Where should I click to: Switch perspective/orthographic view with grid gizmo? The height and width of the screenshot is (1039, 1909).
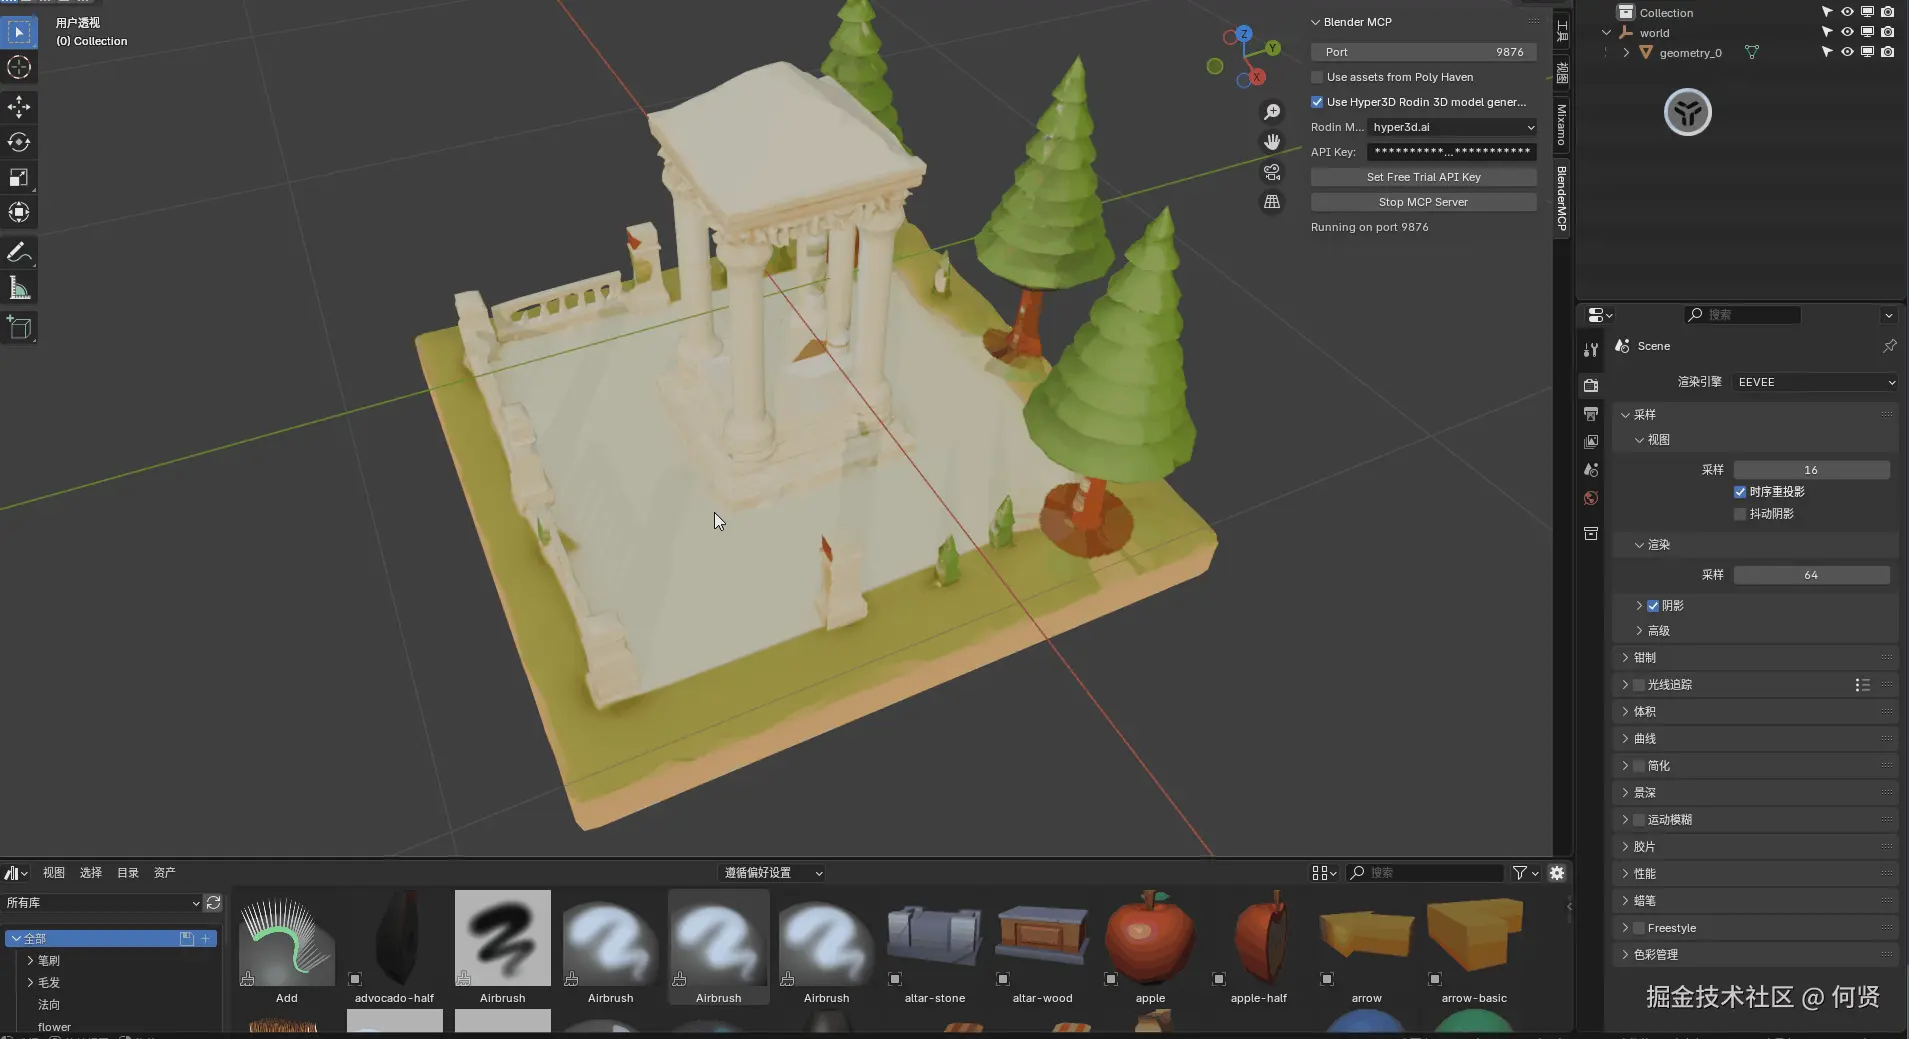click(x=1272, y=202)
